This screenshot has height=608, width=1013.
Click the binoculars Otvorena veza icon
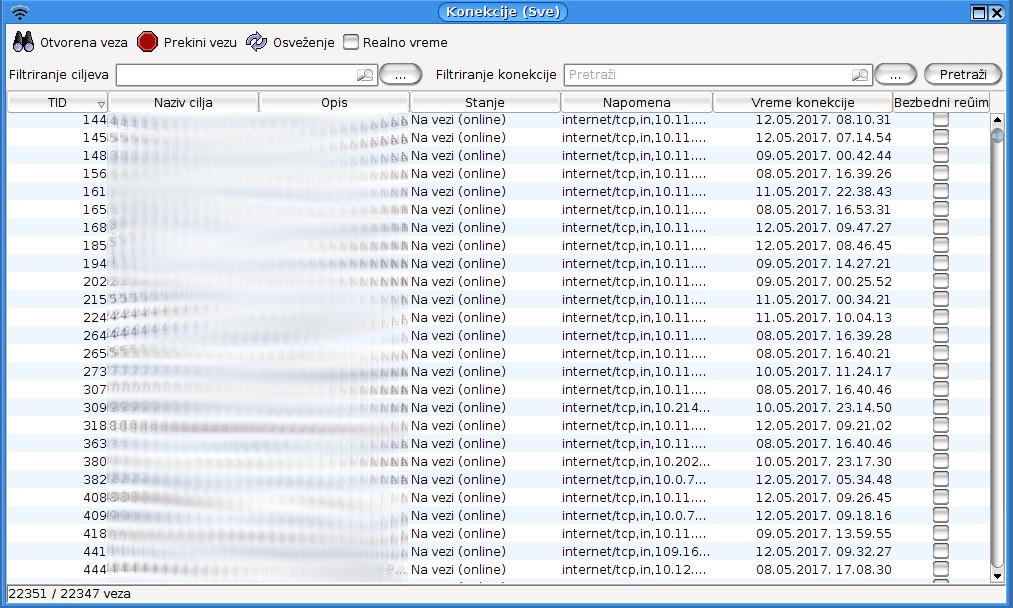click(x=24, y=42)
